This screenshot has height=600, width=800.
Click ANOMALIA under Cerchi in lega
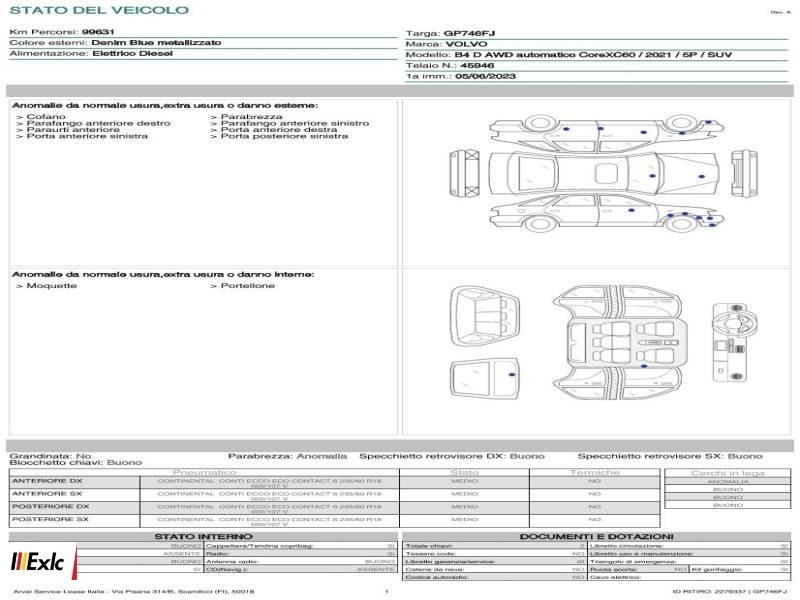coord(728,482)
